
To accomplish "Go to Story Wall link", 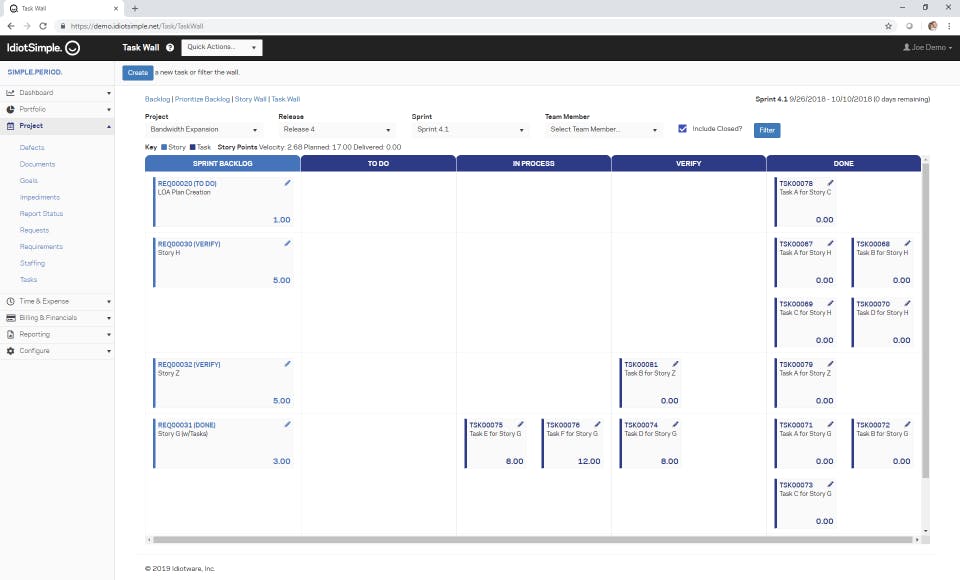I will point(250,99).
